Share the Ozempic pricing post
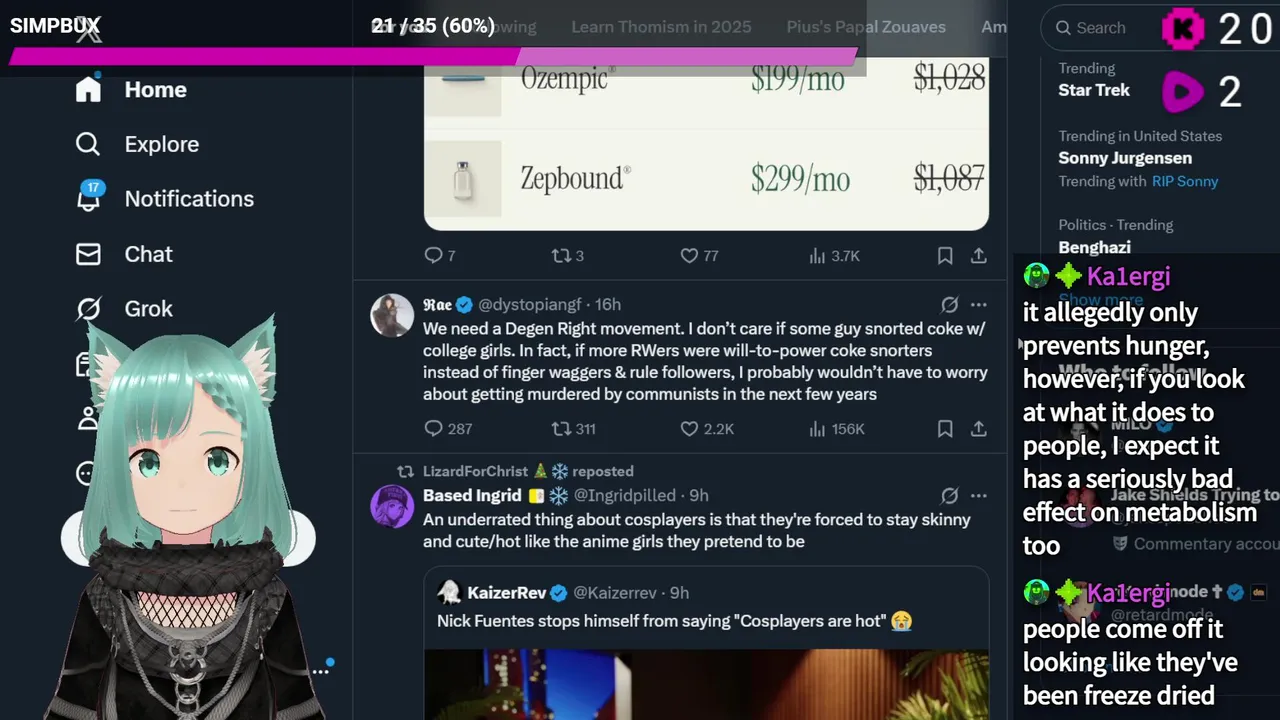This screenshot has height=720, width=1280. pos(979,256)
